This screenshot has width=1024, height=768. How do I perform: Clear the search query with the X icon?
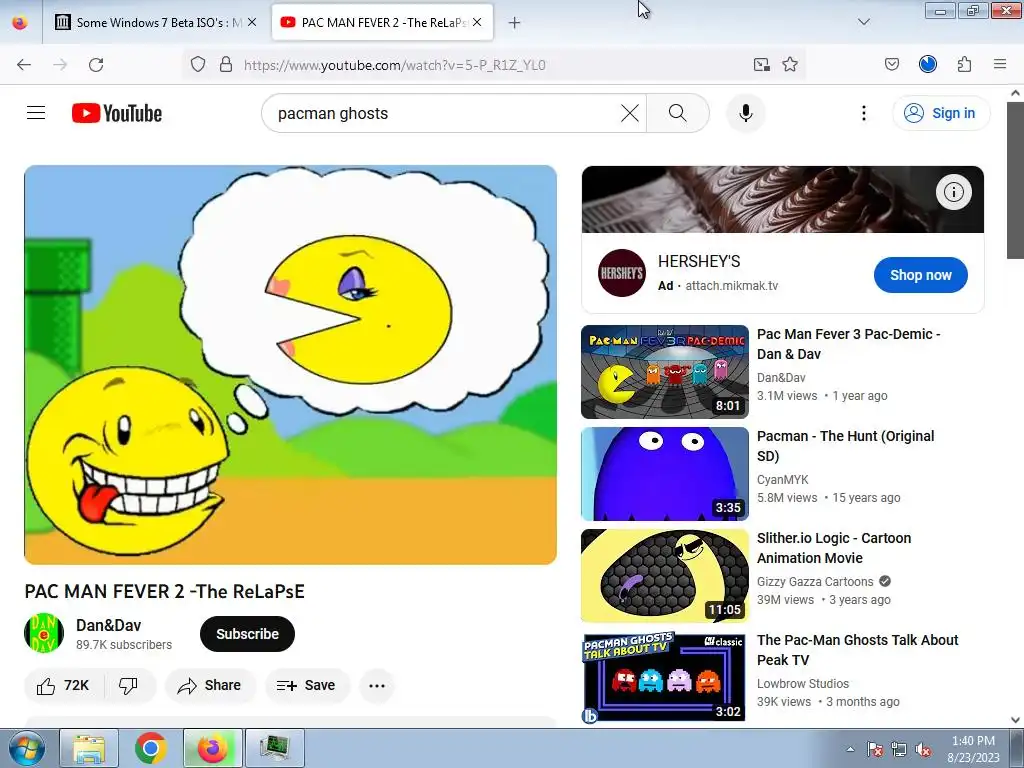630,113
